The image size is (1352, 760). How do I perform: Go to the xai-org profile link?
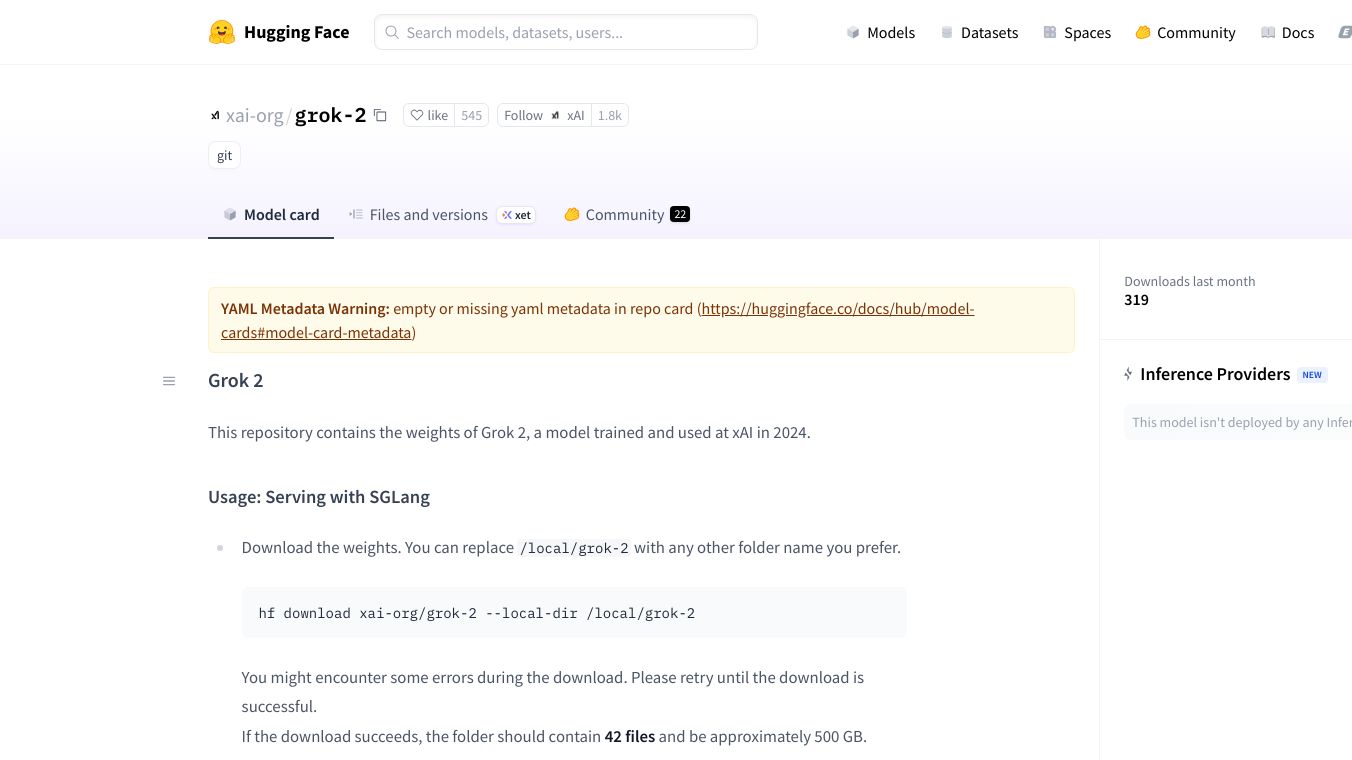click(x=254, y=116)
